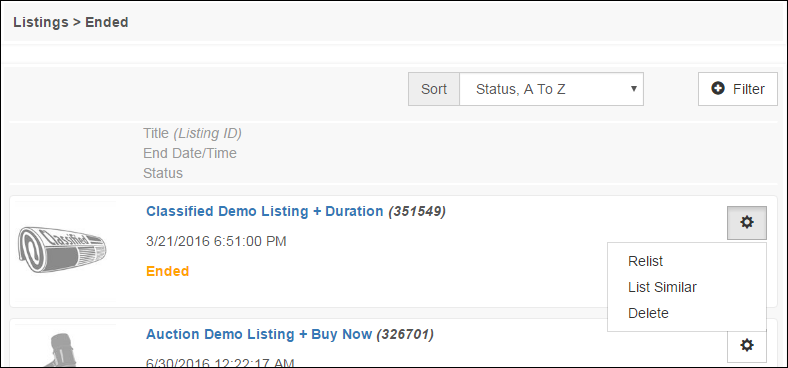Select List Similar in the dropdown menu

[662, 288]
